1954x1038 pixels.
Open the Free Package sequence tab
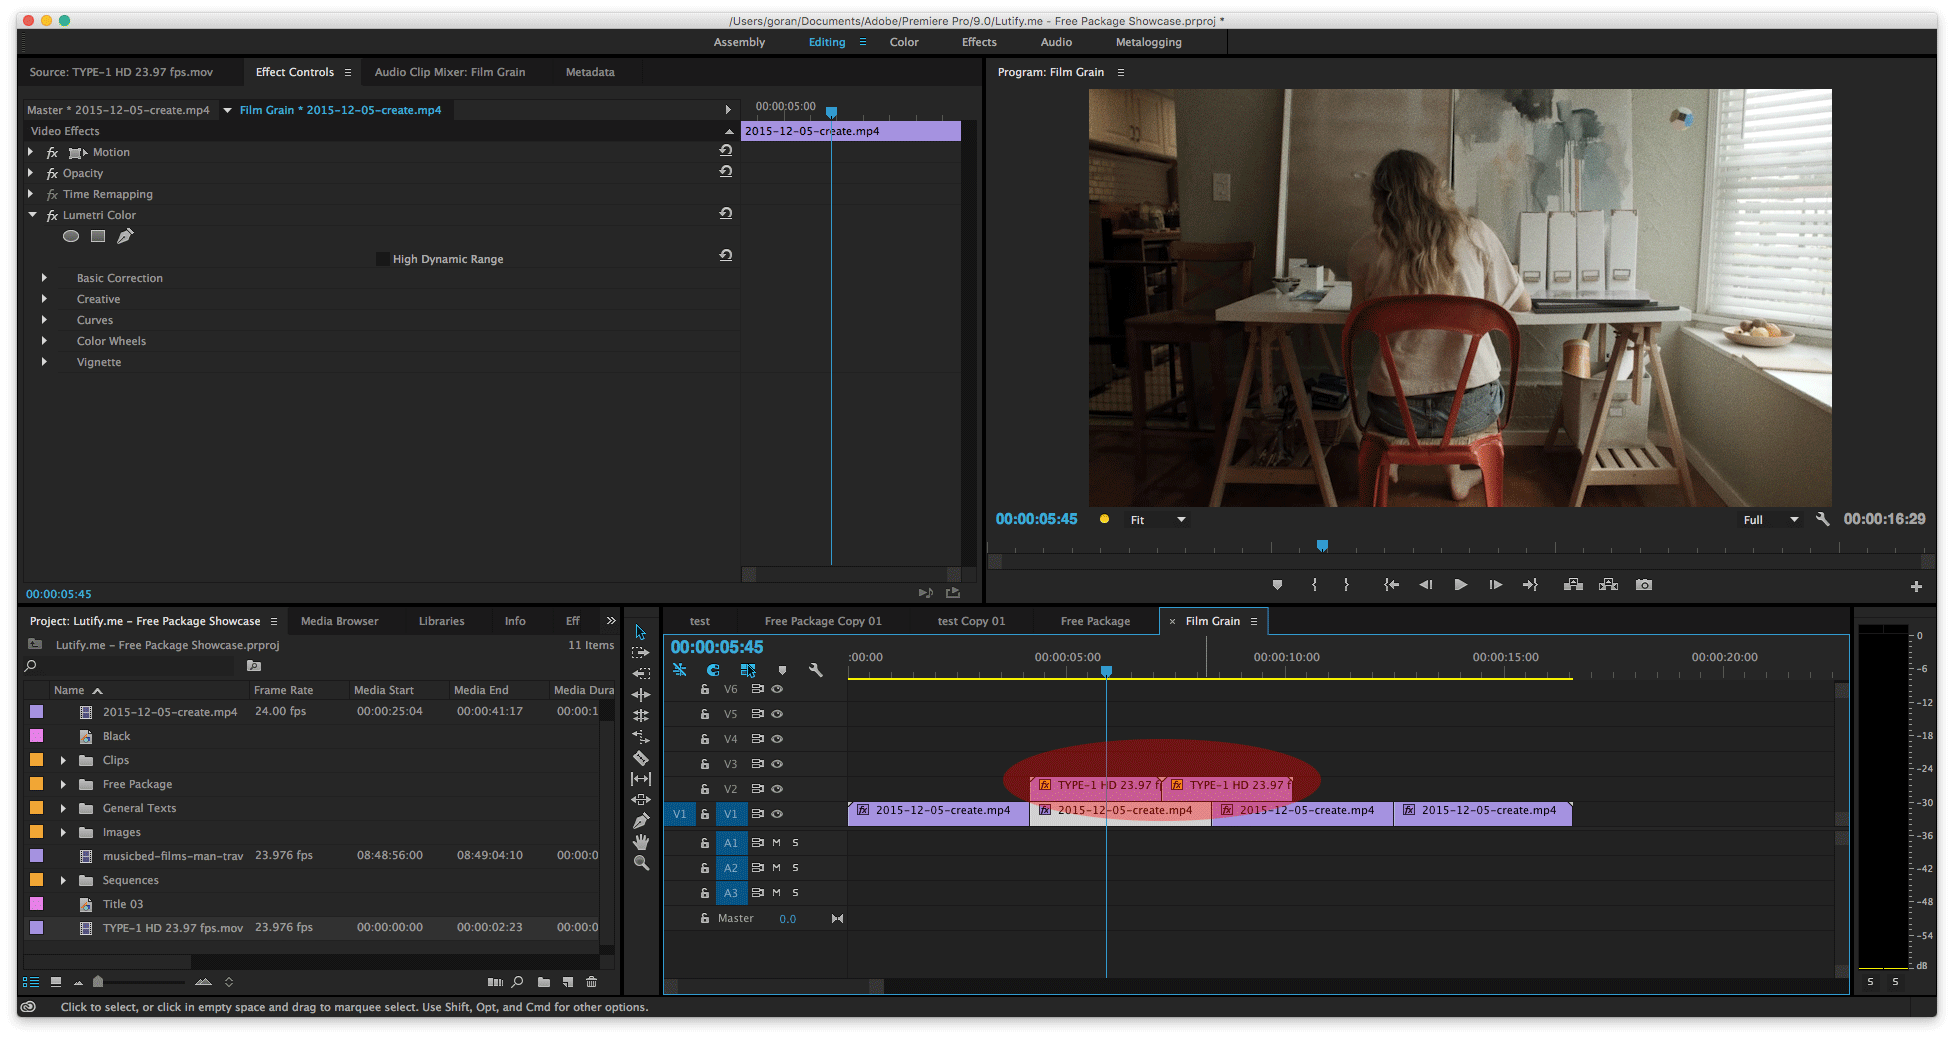point(1095,621)
